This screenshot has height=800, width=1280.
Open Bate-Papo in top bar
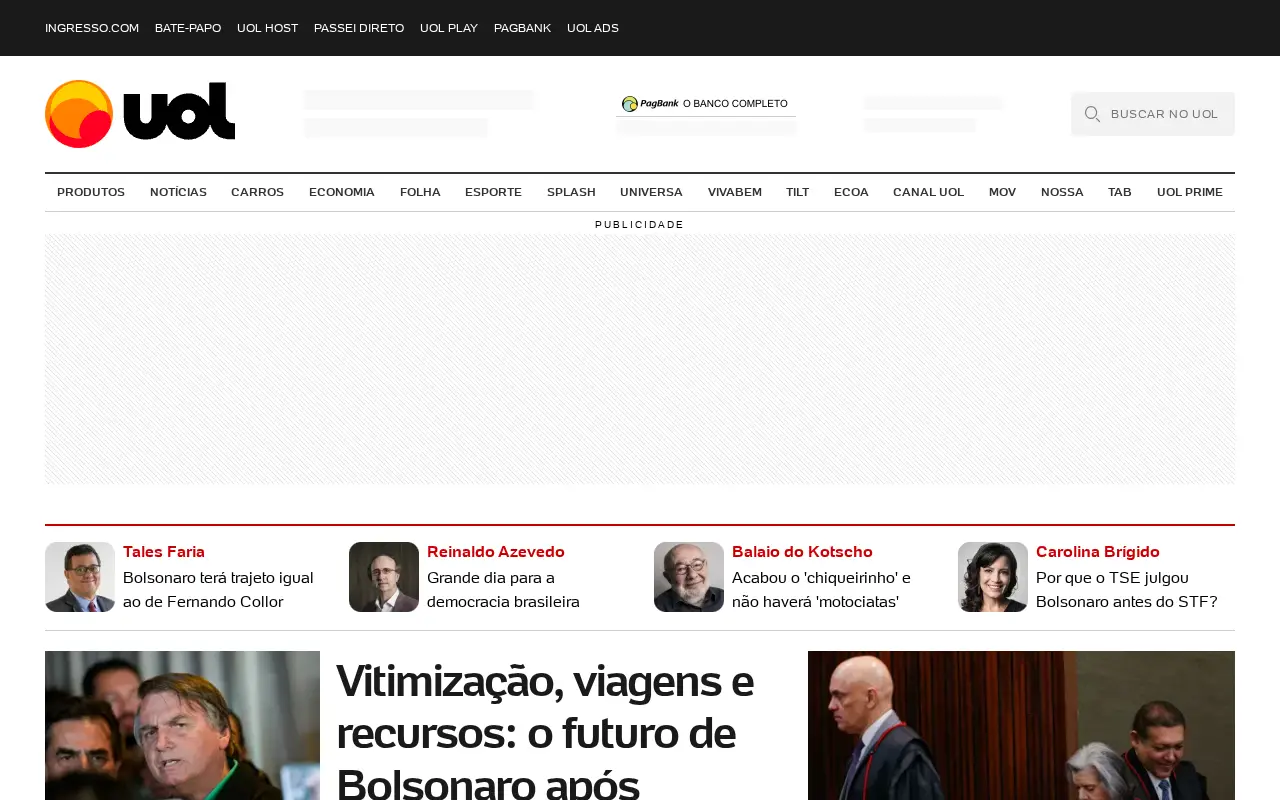[188, 28]
